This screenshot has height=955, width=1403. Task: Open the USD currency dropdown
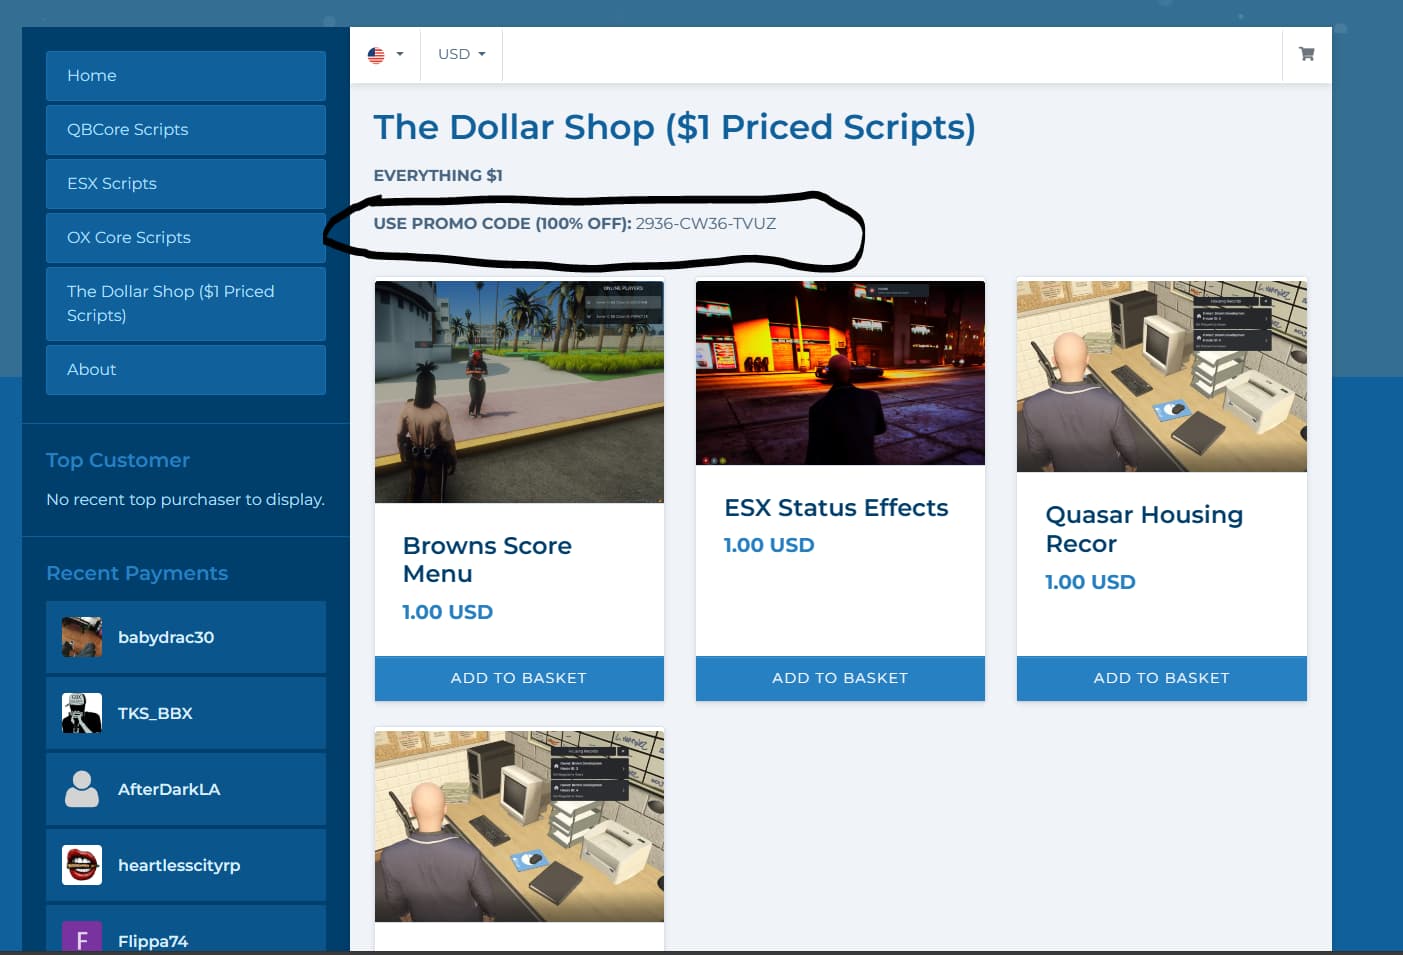pos(461,54)
